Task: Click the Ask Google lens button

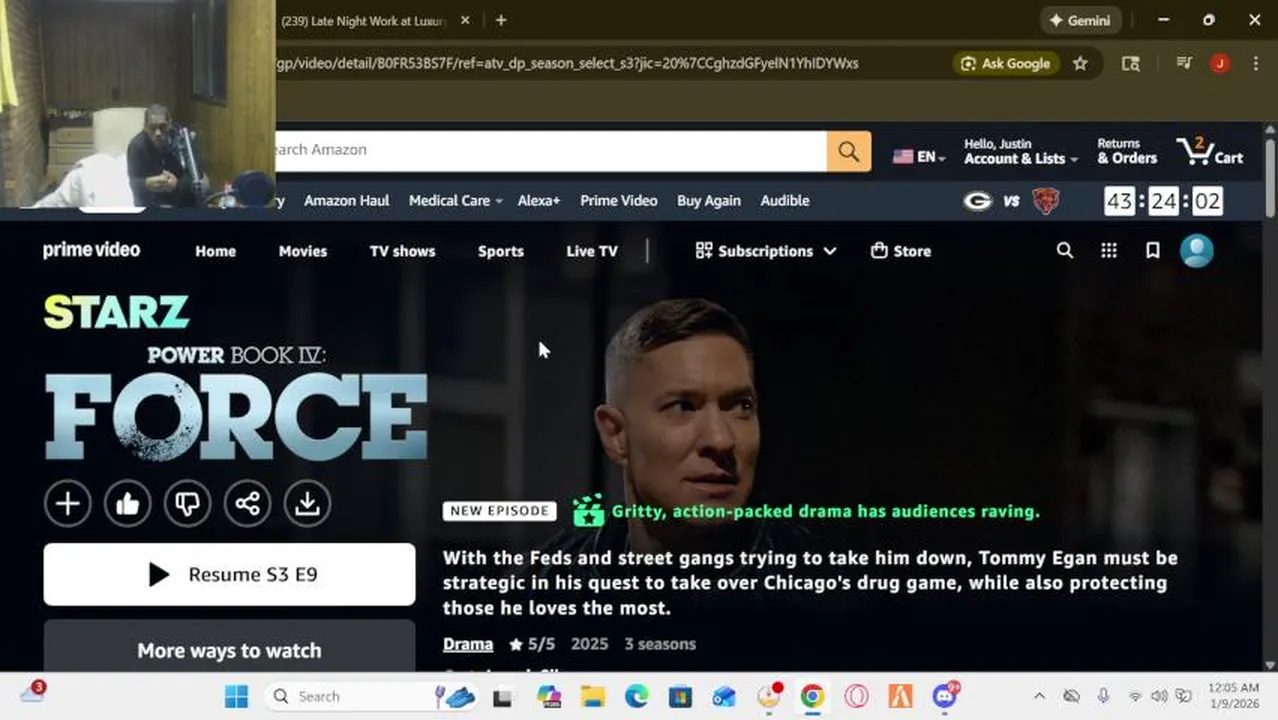Action: coord(1006,63)
